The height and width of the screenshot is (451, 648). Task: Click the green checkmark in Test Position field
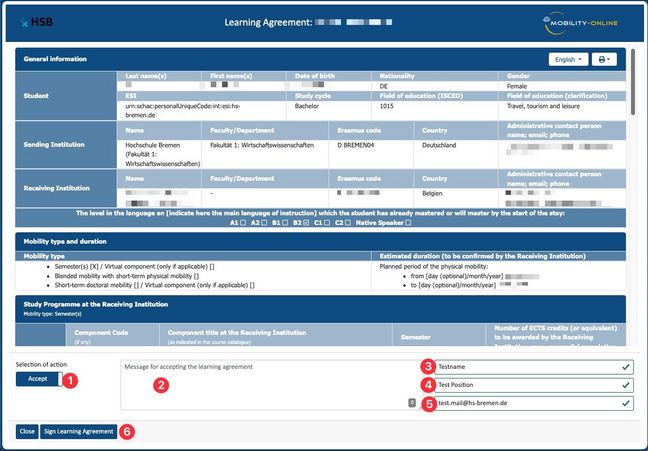click(x=626, y=385)
